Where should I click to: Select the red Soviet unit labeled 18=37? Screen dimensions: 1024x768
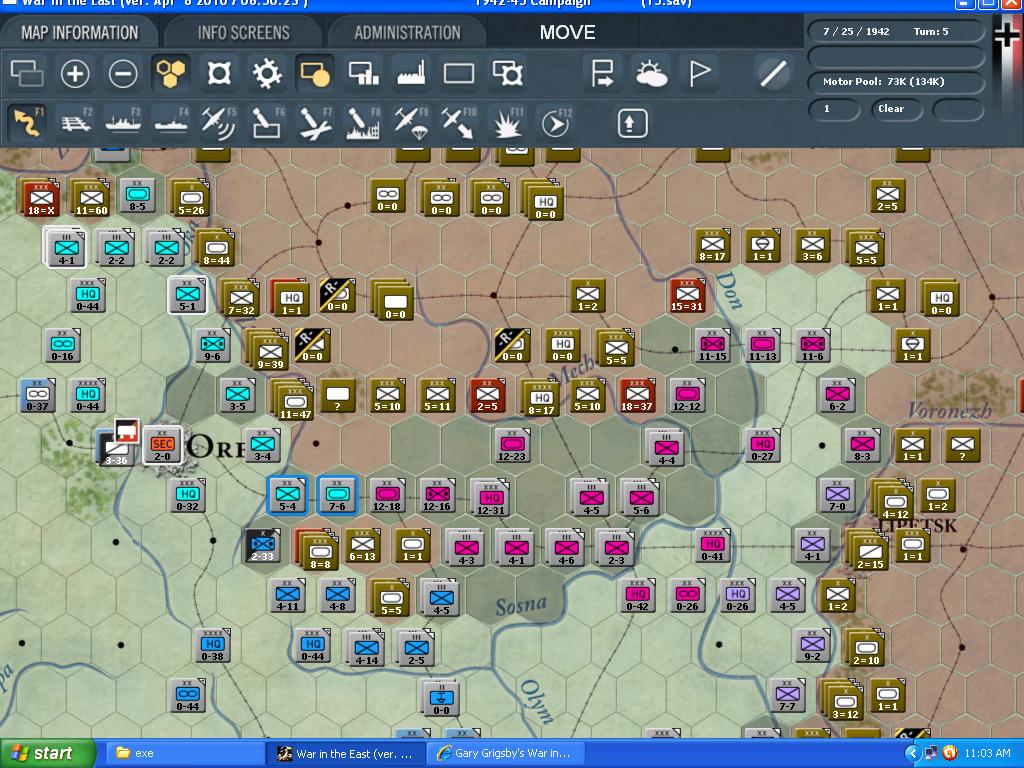[x=637, y=396]
